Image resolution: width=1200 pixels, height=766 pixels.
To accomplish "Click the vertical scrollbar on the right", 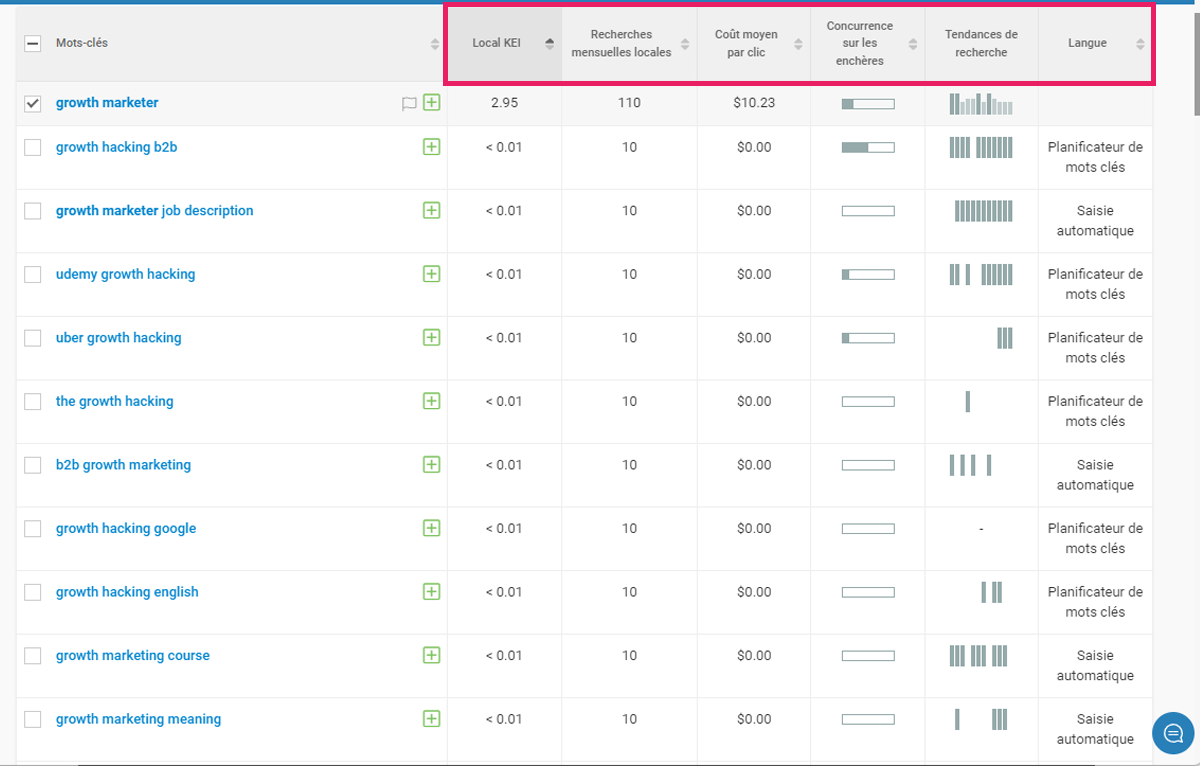I will pyautogui.click(x=1193, y=60).
